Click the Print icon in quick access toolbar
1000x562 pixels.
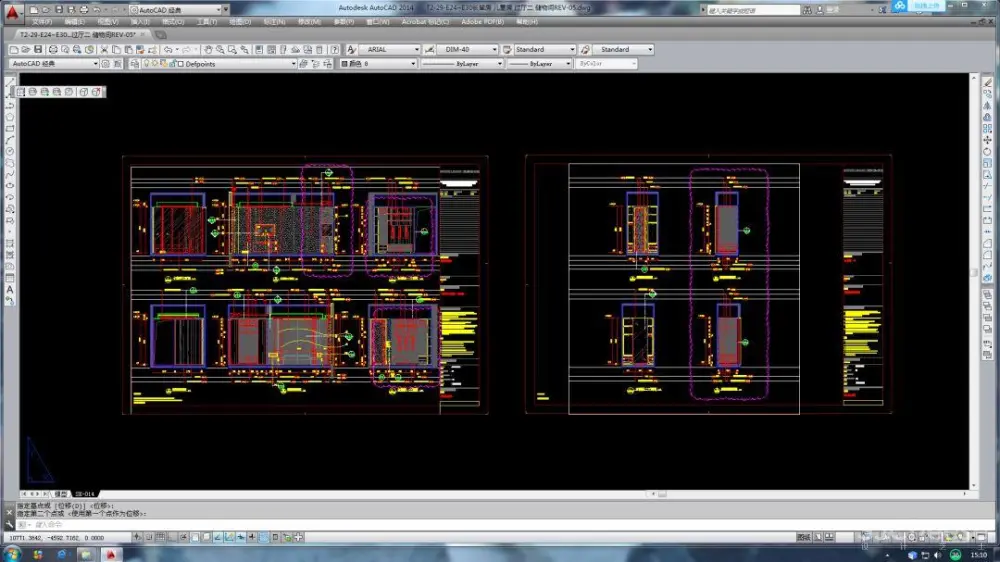(82, 9)
